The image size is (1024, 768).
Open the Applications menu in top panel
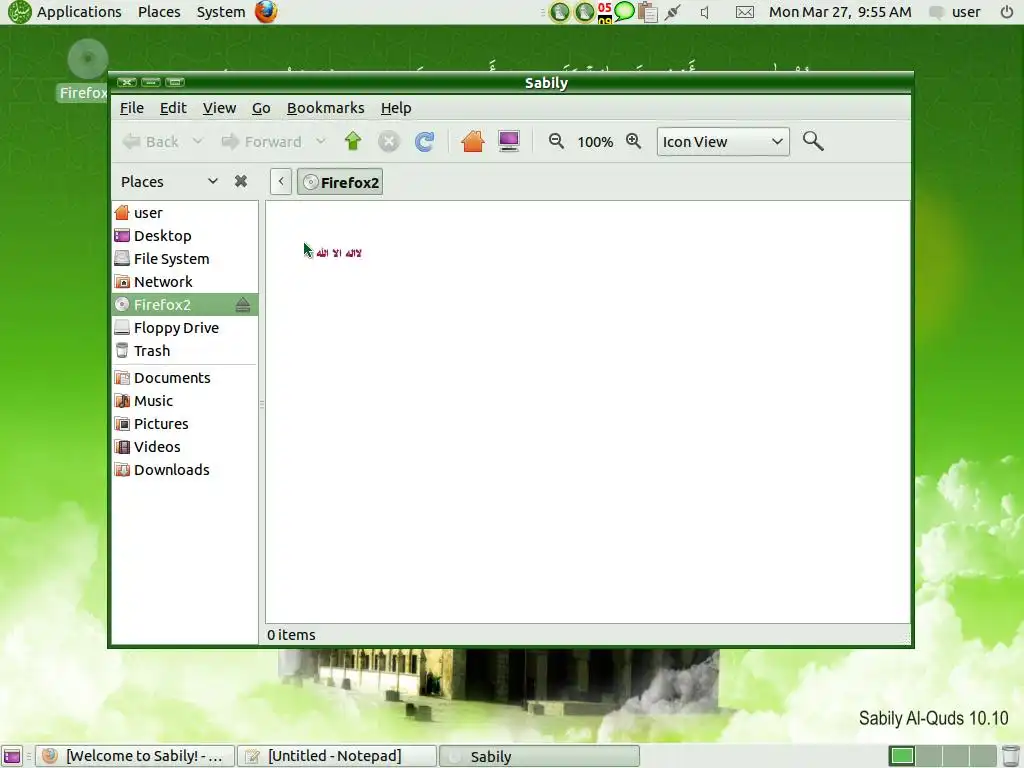click(x=79, y=12)
